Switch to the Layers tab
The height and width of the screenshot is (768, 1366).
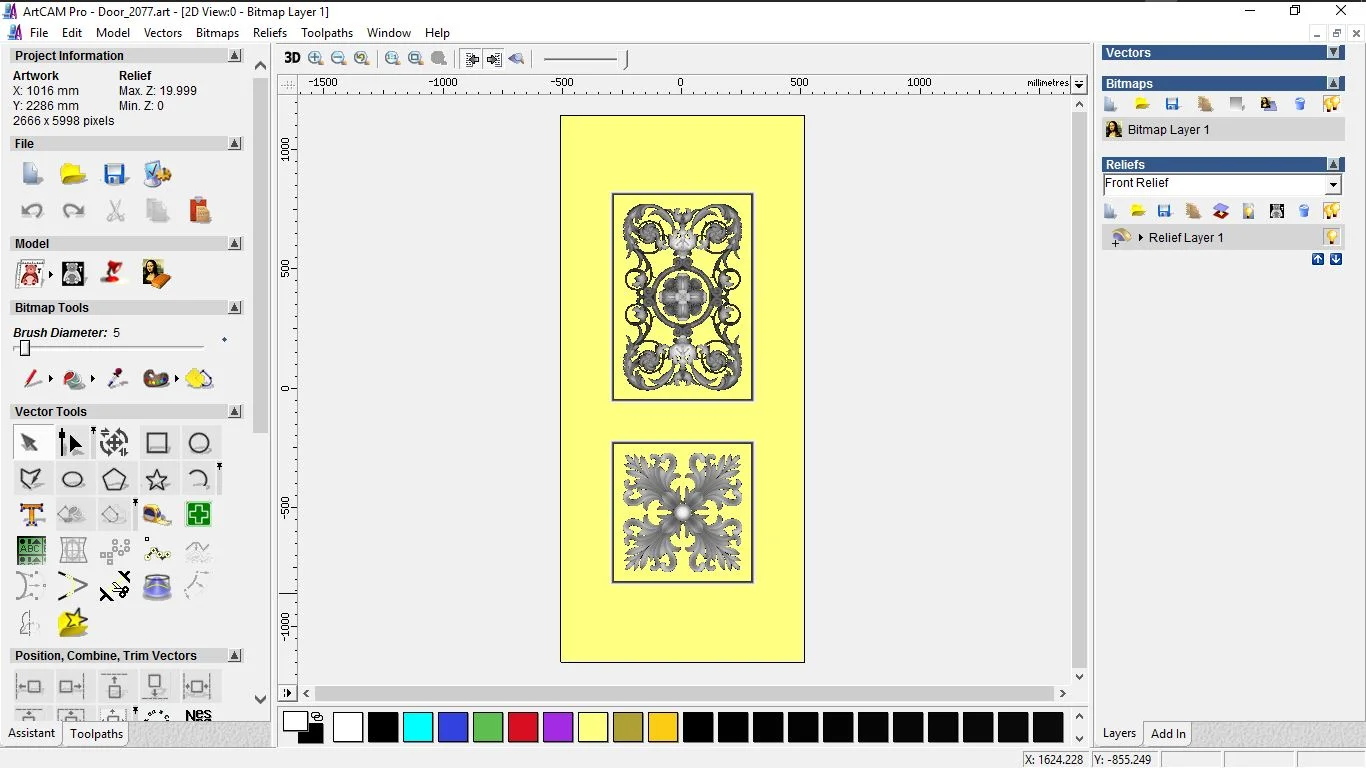1118,733
